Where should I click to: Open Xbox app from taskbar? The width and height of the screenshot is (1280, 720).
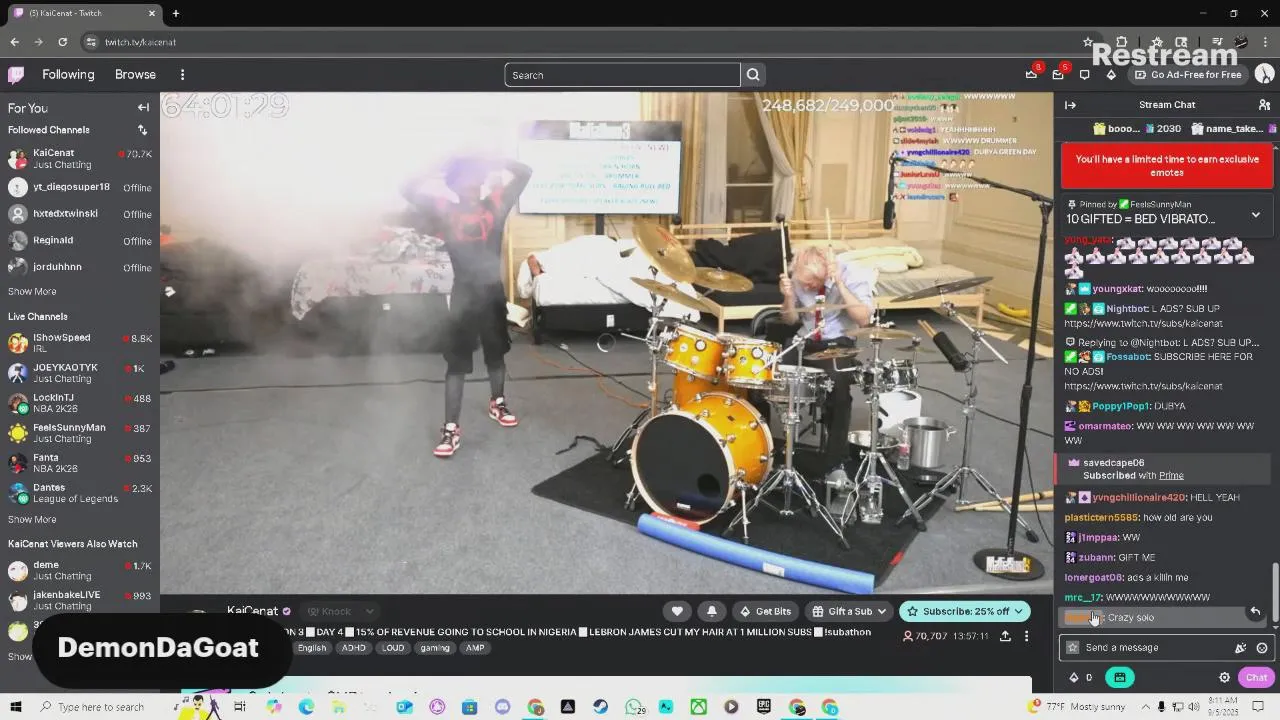[x=698, y=707]
